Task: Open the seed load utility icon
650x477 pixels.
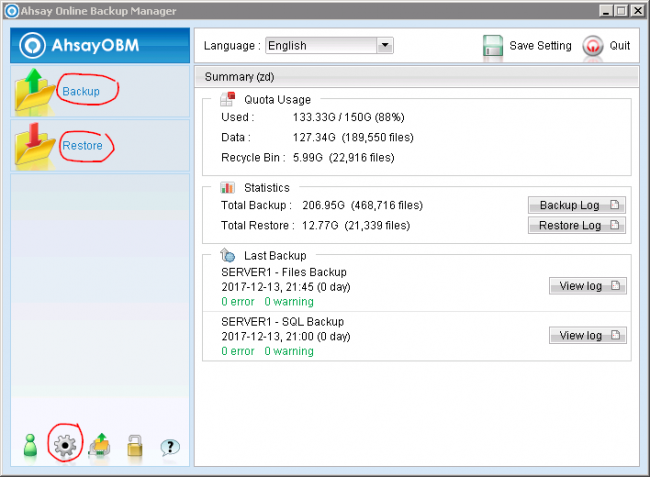Action: click(x=99, y=445)
